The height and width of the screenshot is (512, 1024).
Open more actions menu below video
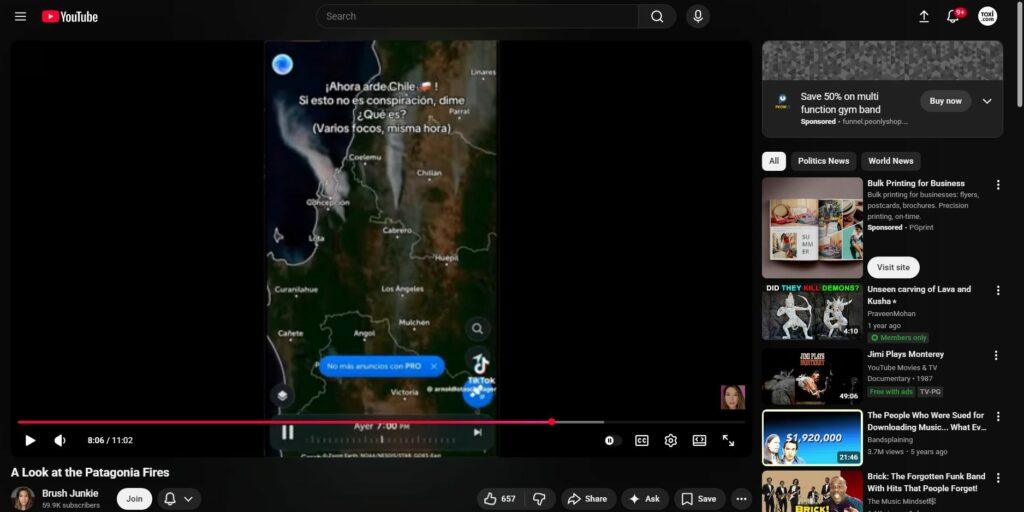click(x=741, y=499)
